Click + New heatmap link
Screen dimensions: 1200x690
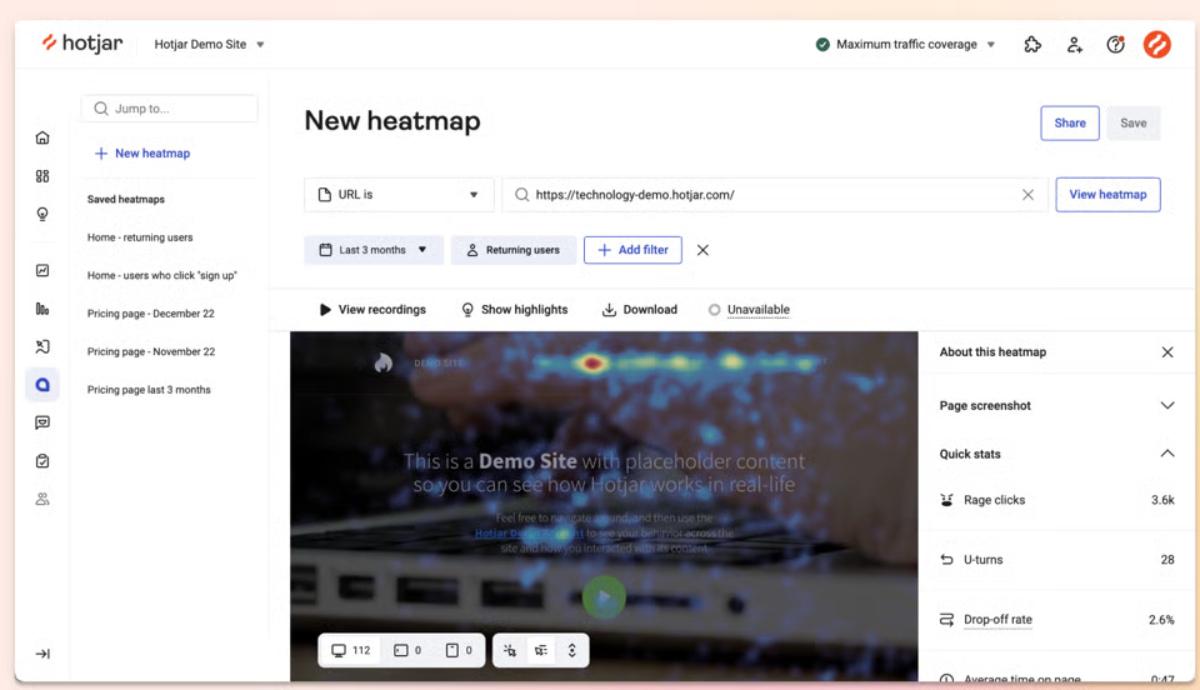[142, 153]
